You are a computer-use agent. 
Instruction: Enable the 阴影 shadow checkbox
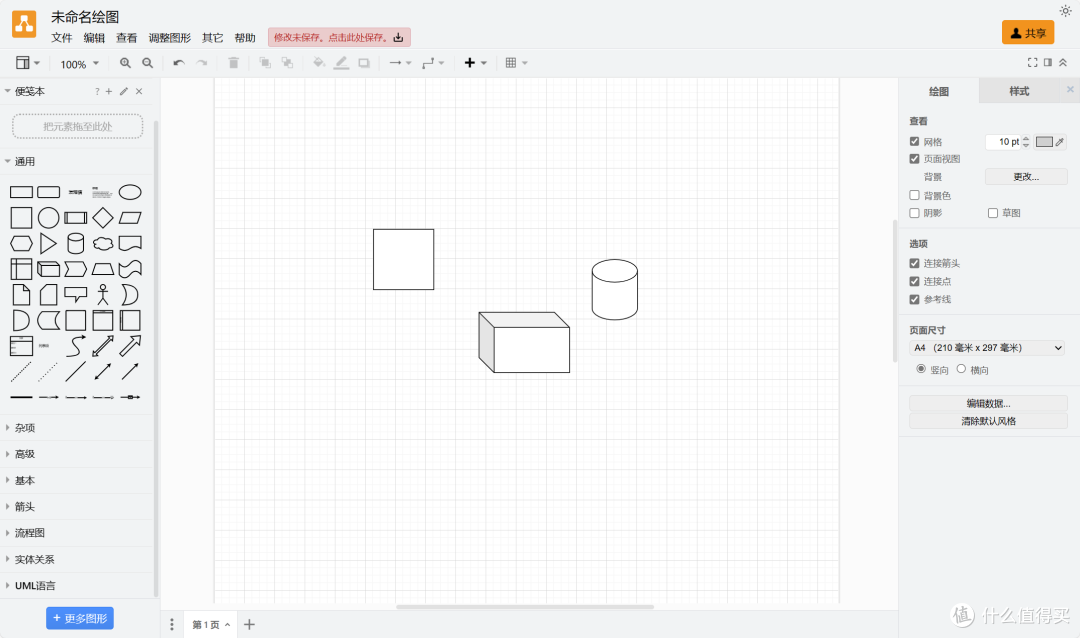(914, 213)
